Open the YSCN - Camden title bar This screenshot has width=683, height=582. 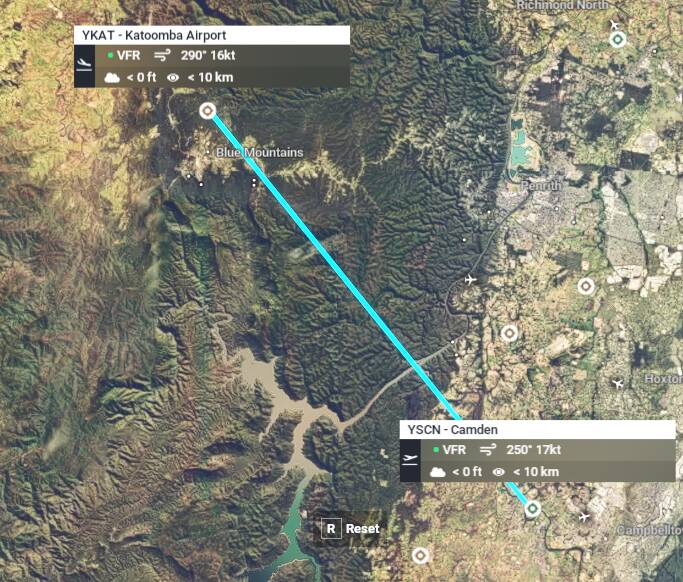538,430
